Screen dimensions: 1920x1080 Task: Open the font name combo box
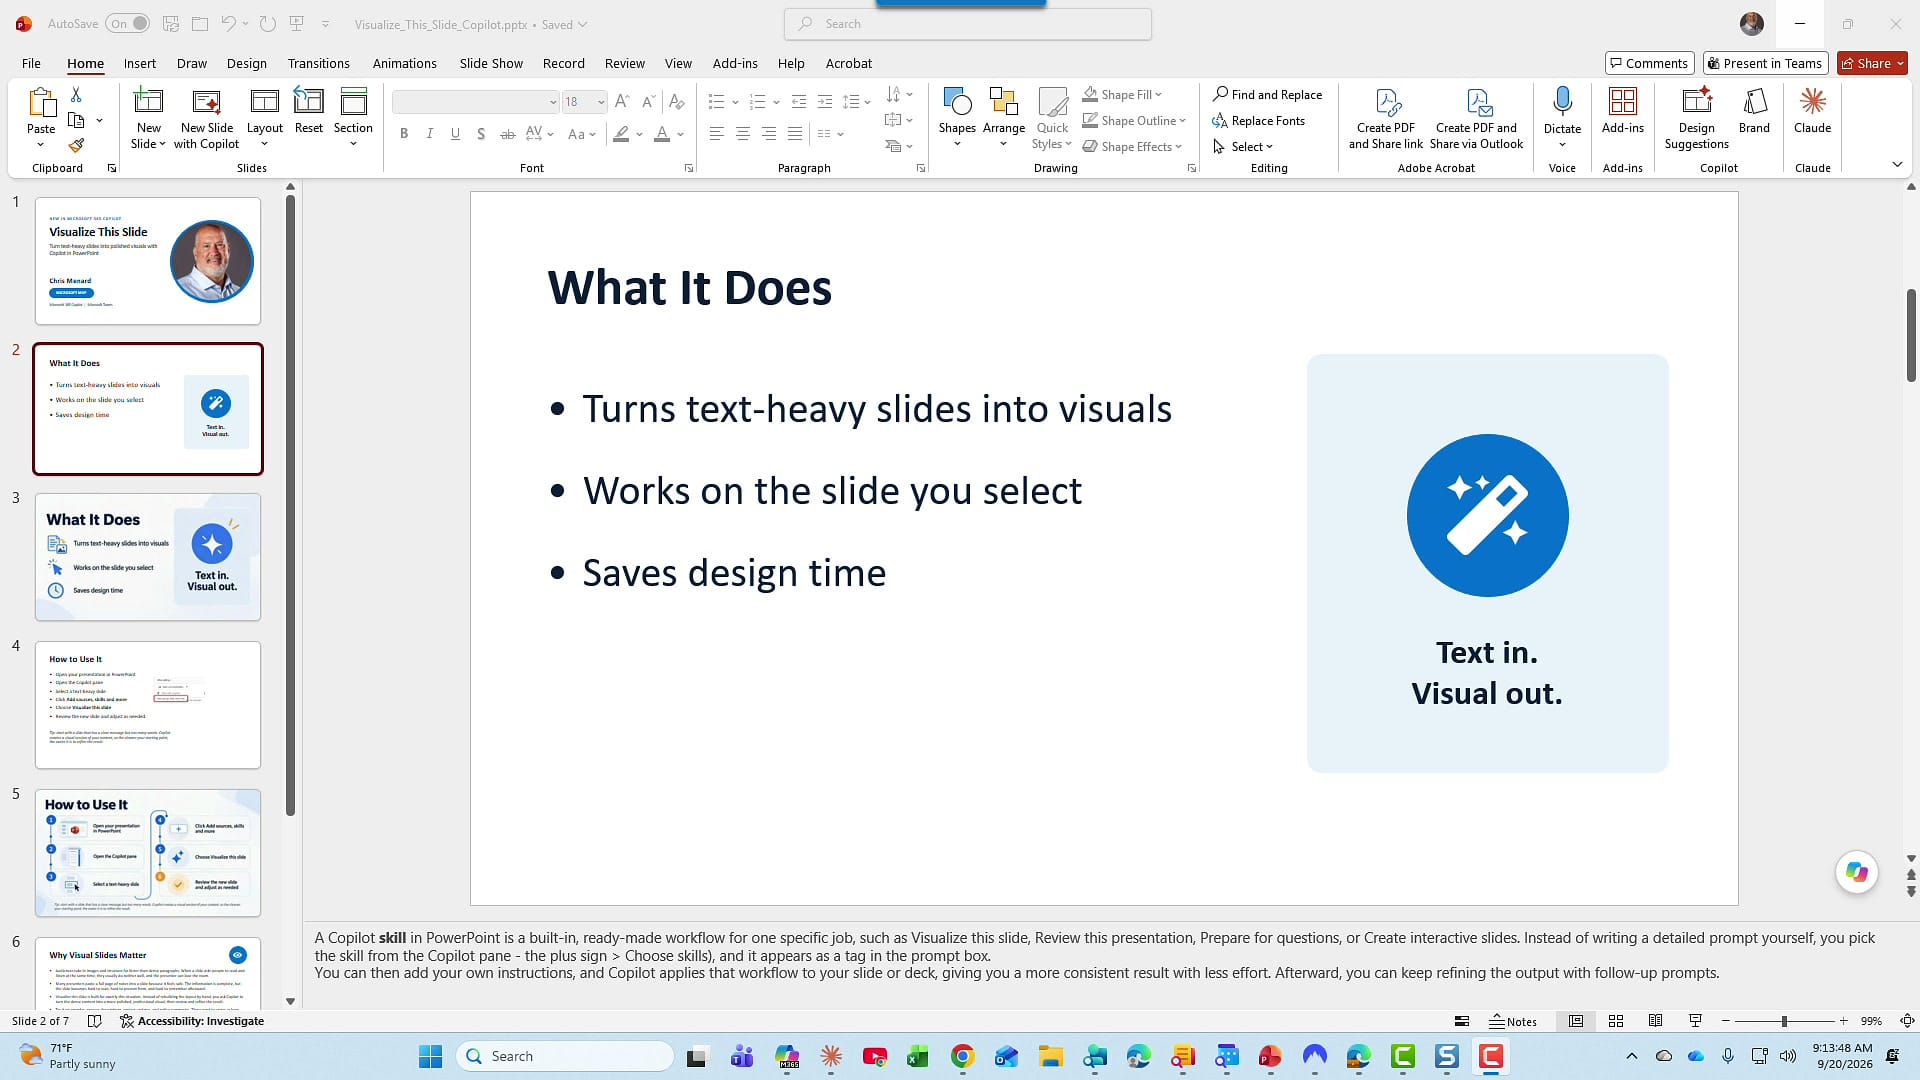pos(475,102)
